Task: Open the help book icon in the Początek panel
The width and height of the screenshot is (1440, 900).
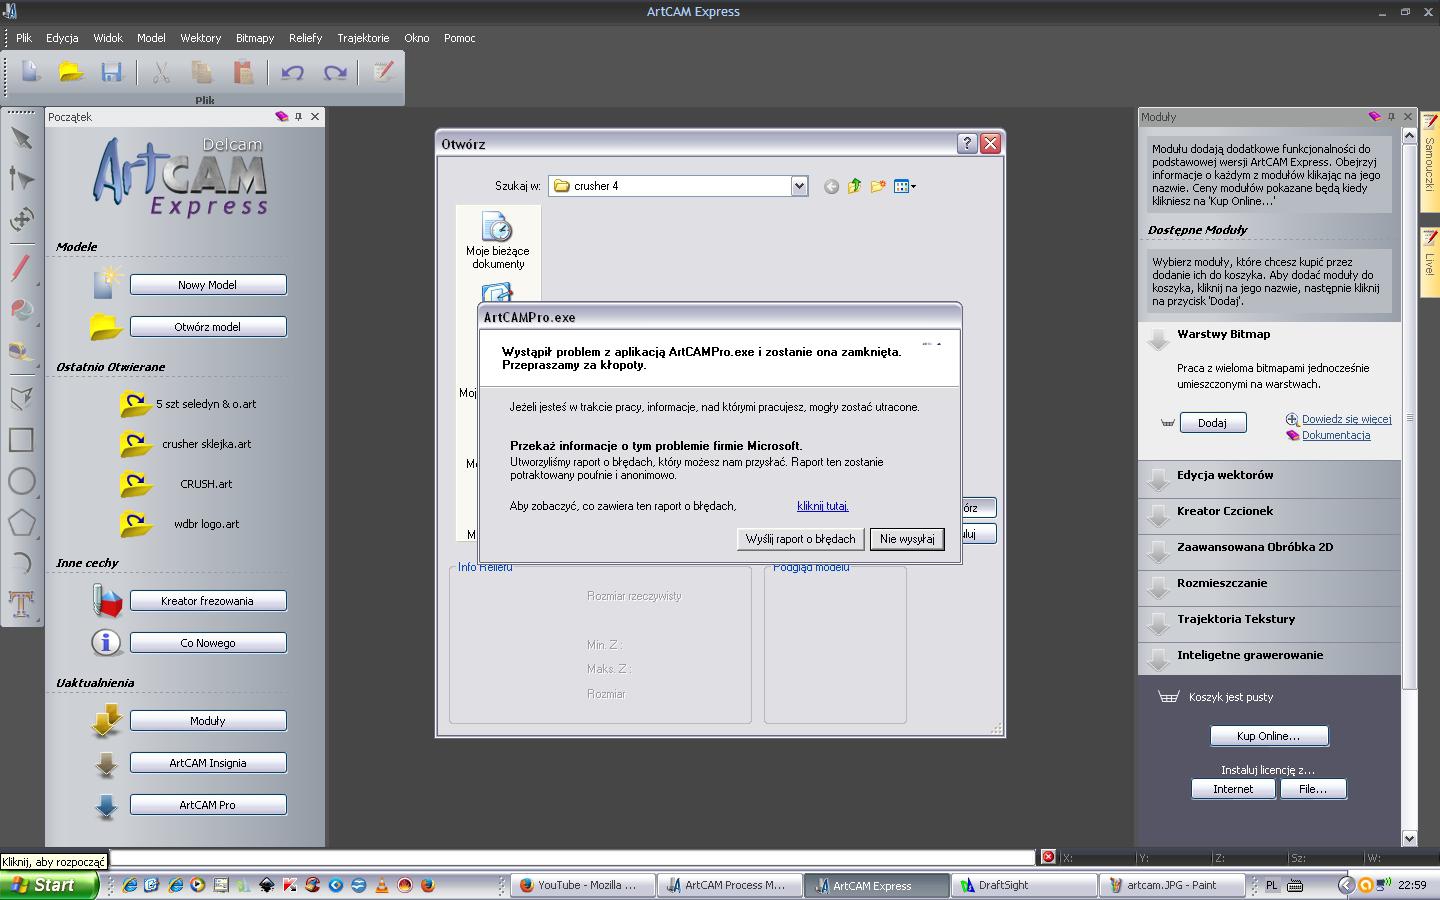Action: click(x=281, y=117)
